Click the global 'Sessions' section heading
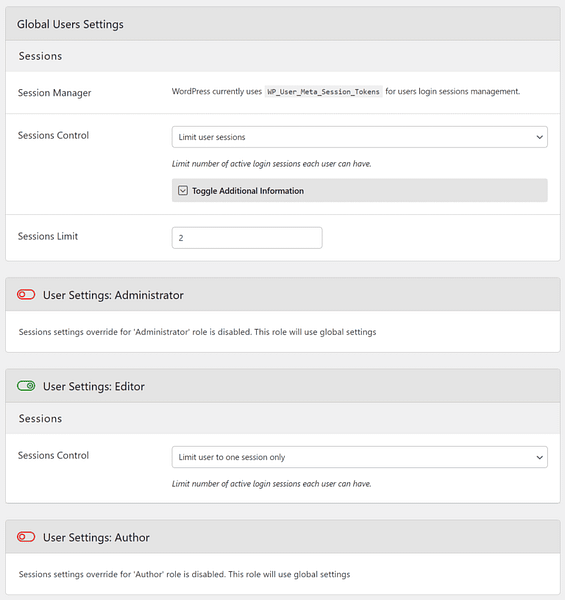Screen dimensions: 565x600 coord(40,56)
